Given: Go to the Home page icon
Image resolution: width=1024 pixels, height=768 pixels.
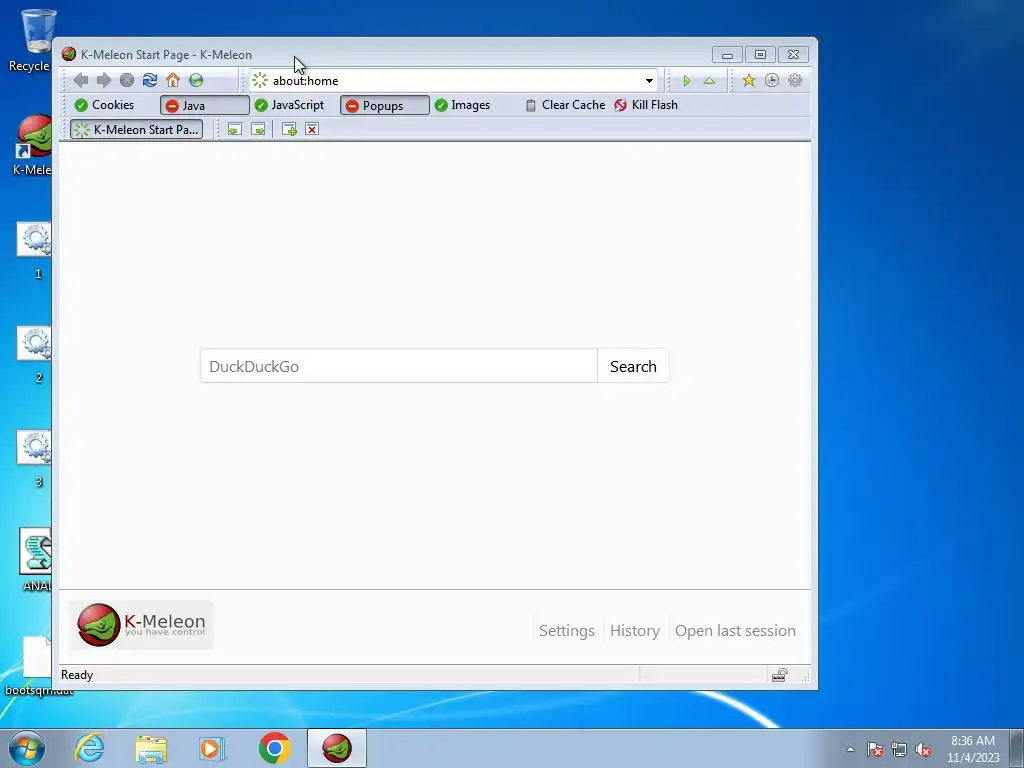Looking at the screenshot, I should click(x=173, y=80).
